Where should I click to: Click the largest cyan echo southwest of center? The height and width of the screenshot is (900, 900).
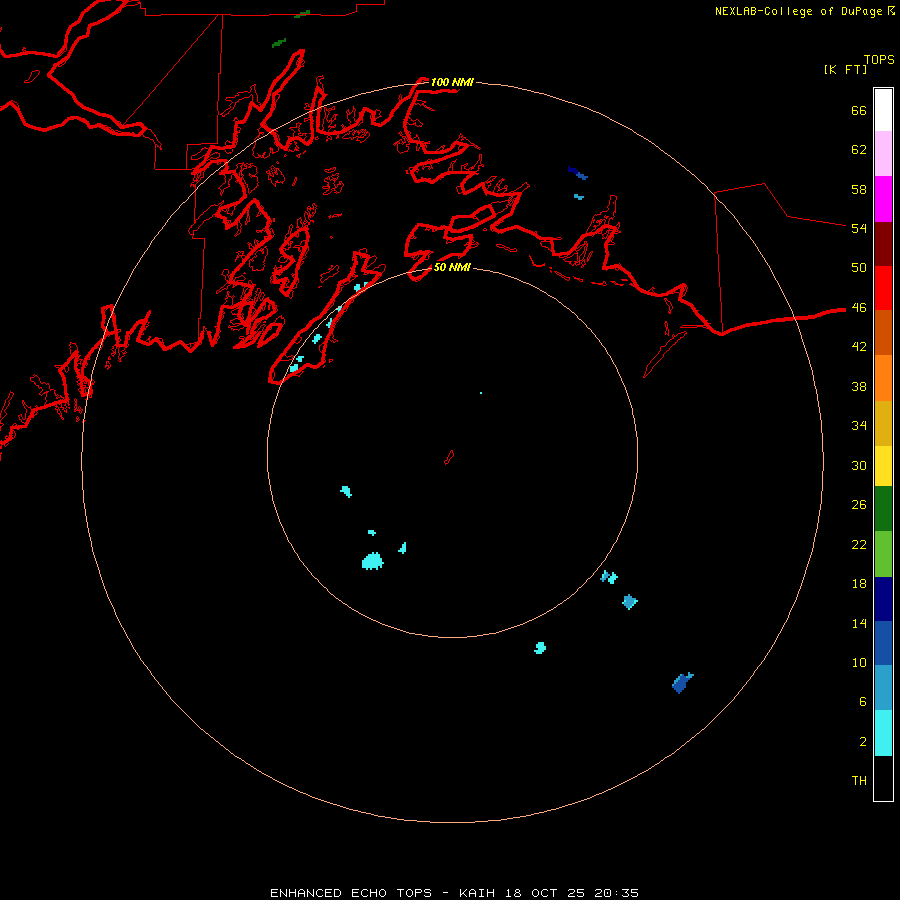coord(373,561)
